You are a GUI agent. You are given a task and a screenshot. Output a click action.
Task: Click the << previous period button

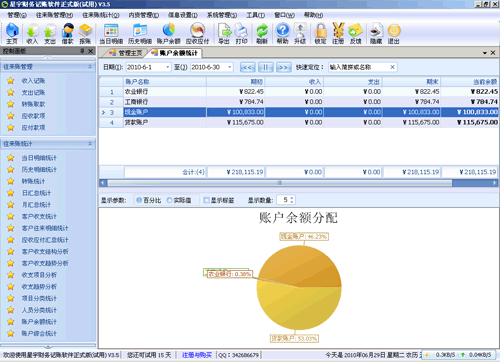(248, 67)
